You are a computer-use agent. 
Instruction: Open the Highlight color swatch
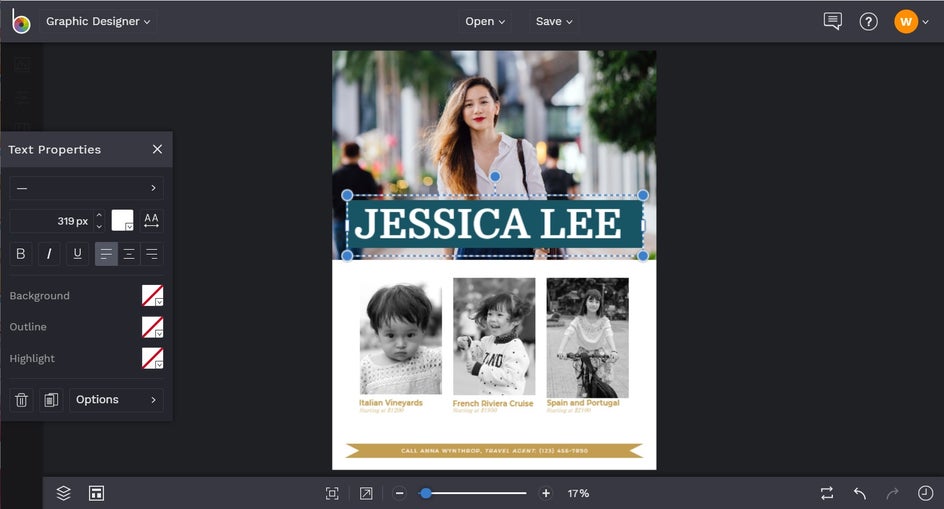(152, 358)
